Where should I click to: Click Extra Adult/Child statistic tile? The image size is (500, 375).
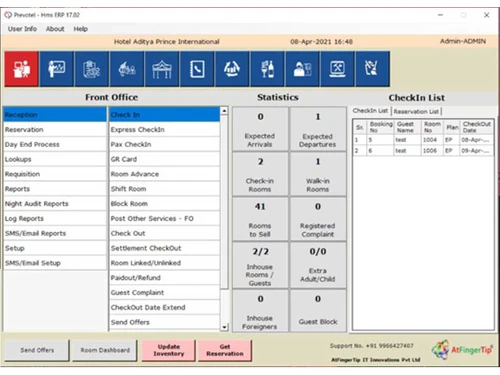coord(318,266)
